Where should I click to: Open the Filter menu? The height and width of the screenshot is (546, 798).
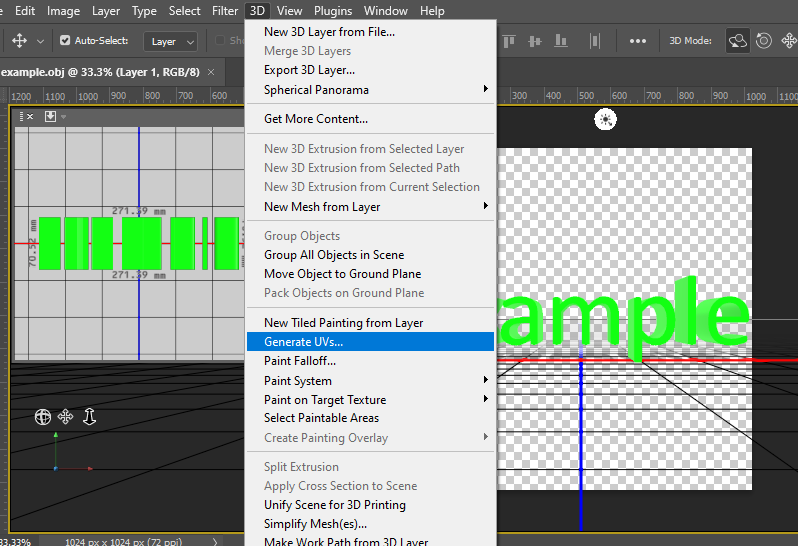pos(225,11)
